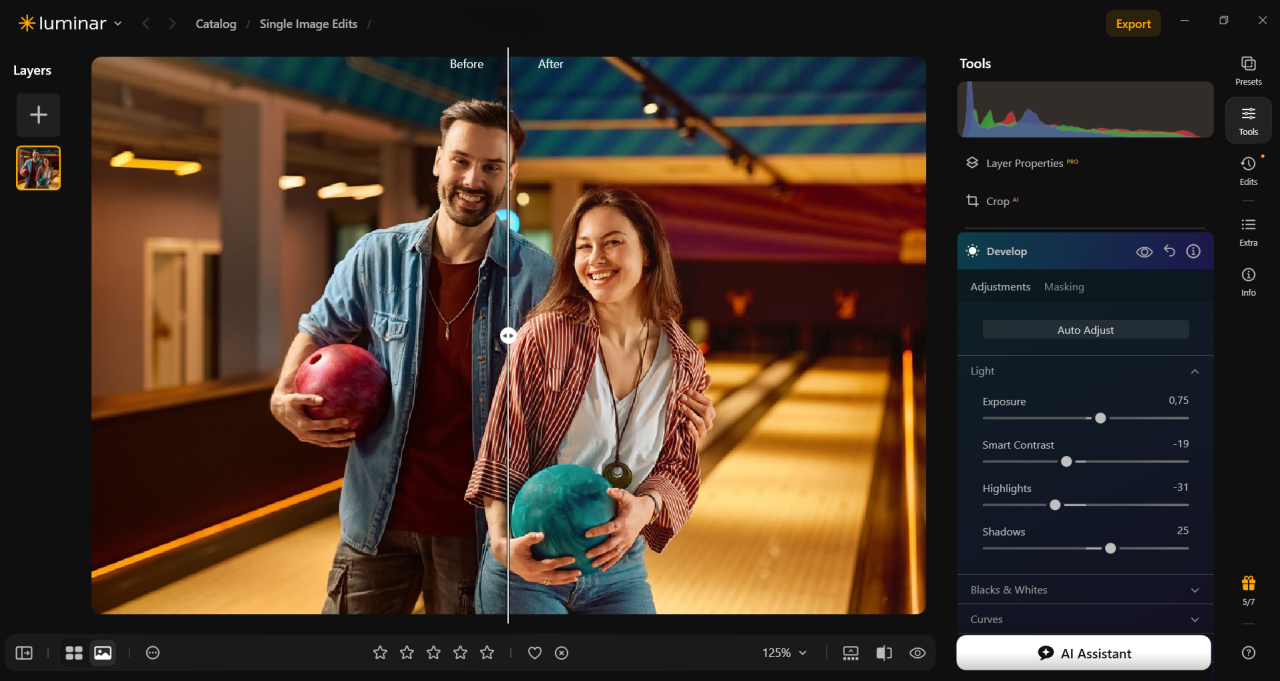Click the After label
The image size is (1280, 681).
(551, 64)
